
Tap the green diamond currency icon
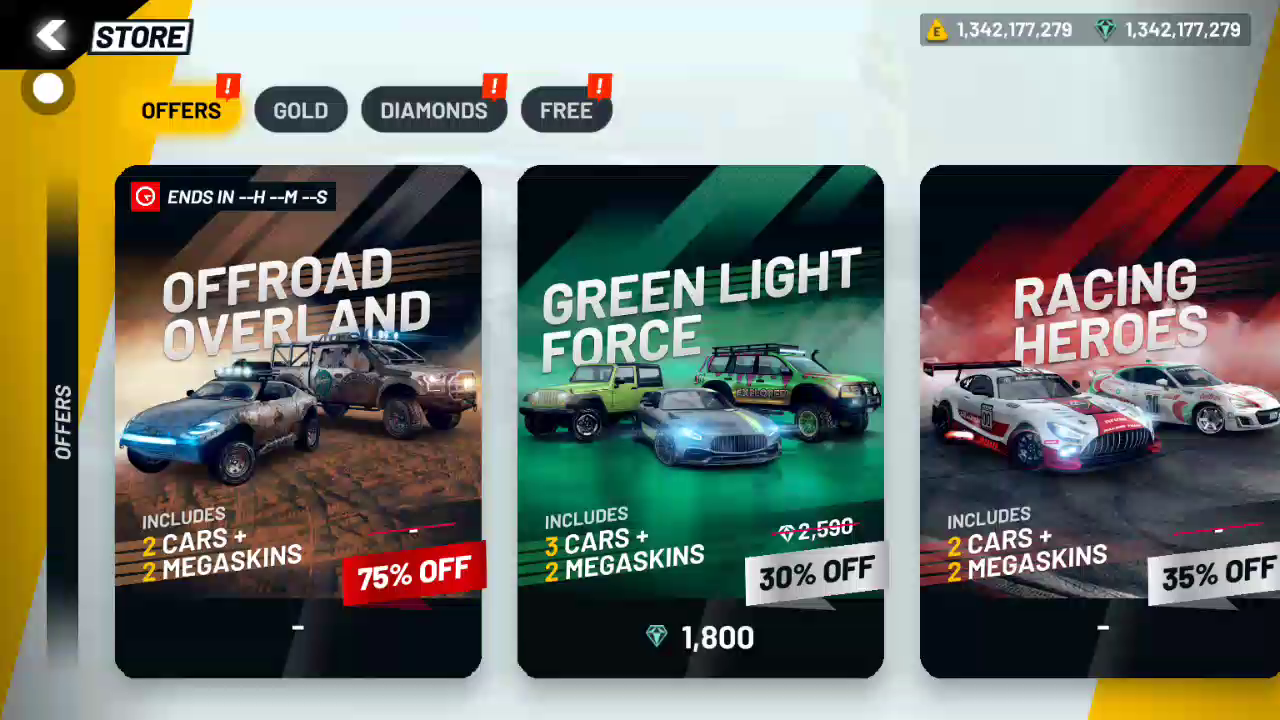(x=1105, y=30)
